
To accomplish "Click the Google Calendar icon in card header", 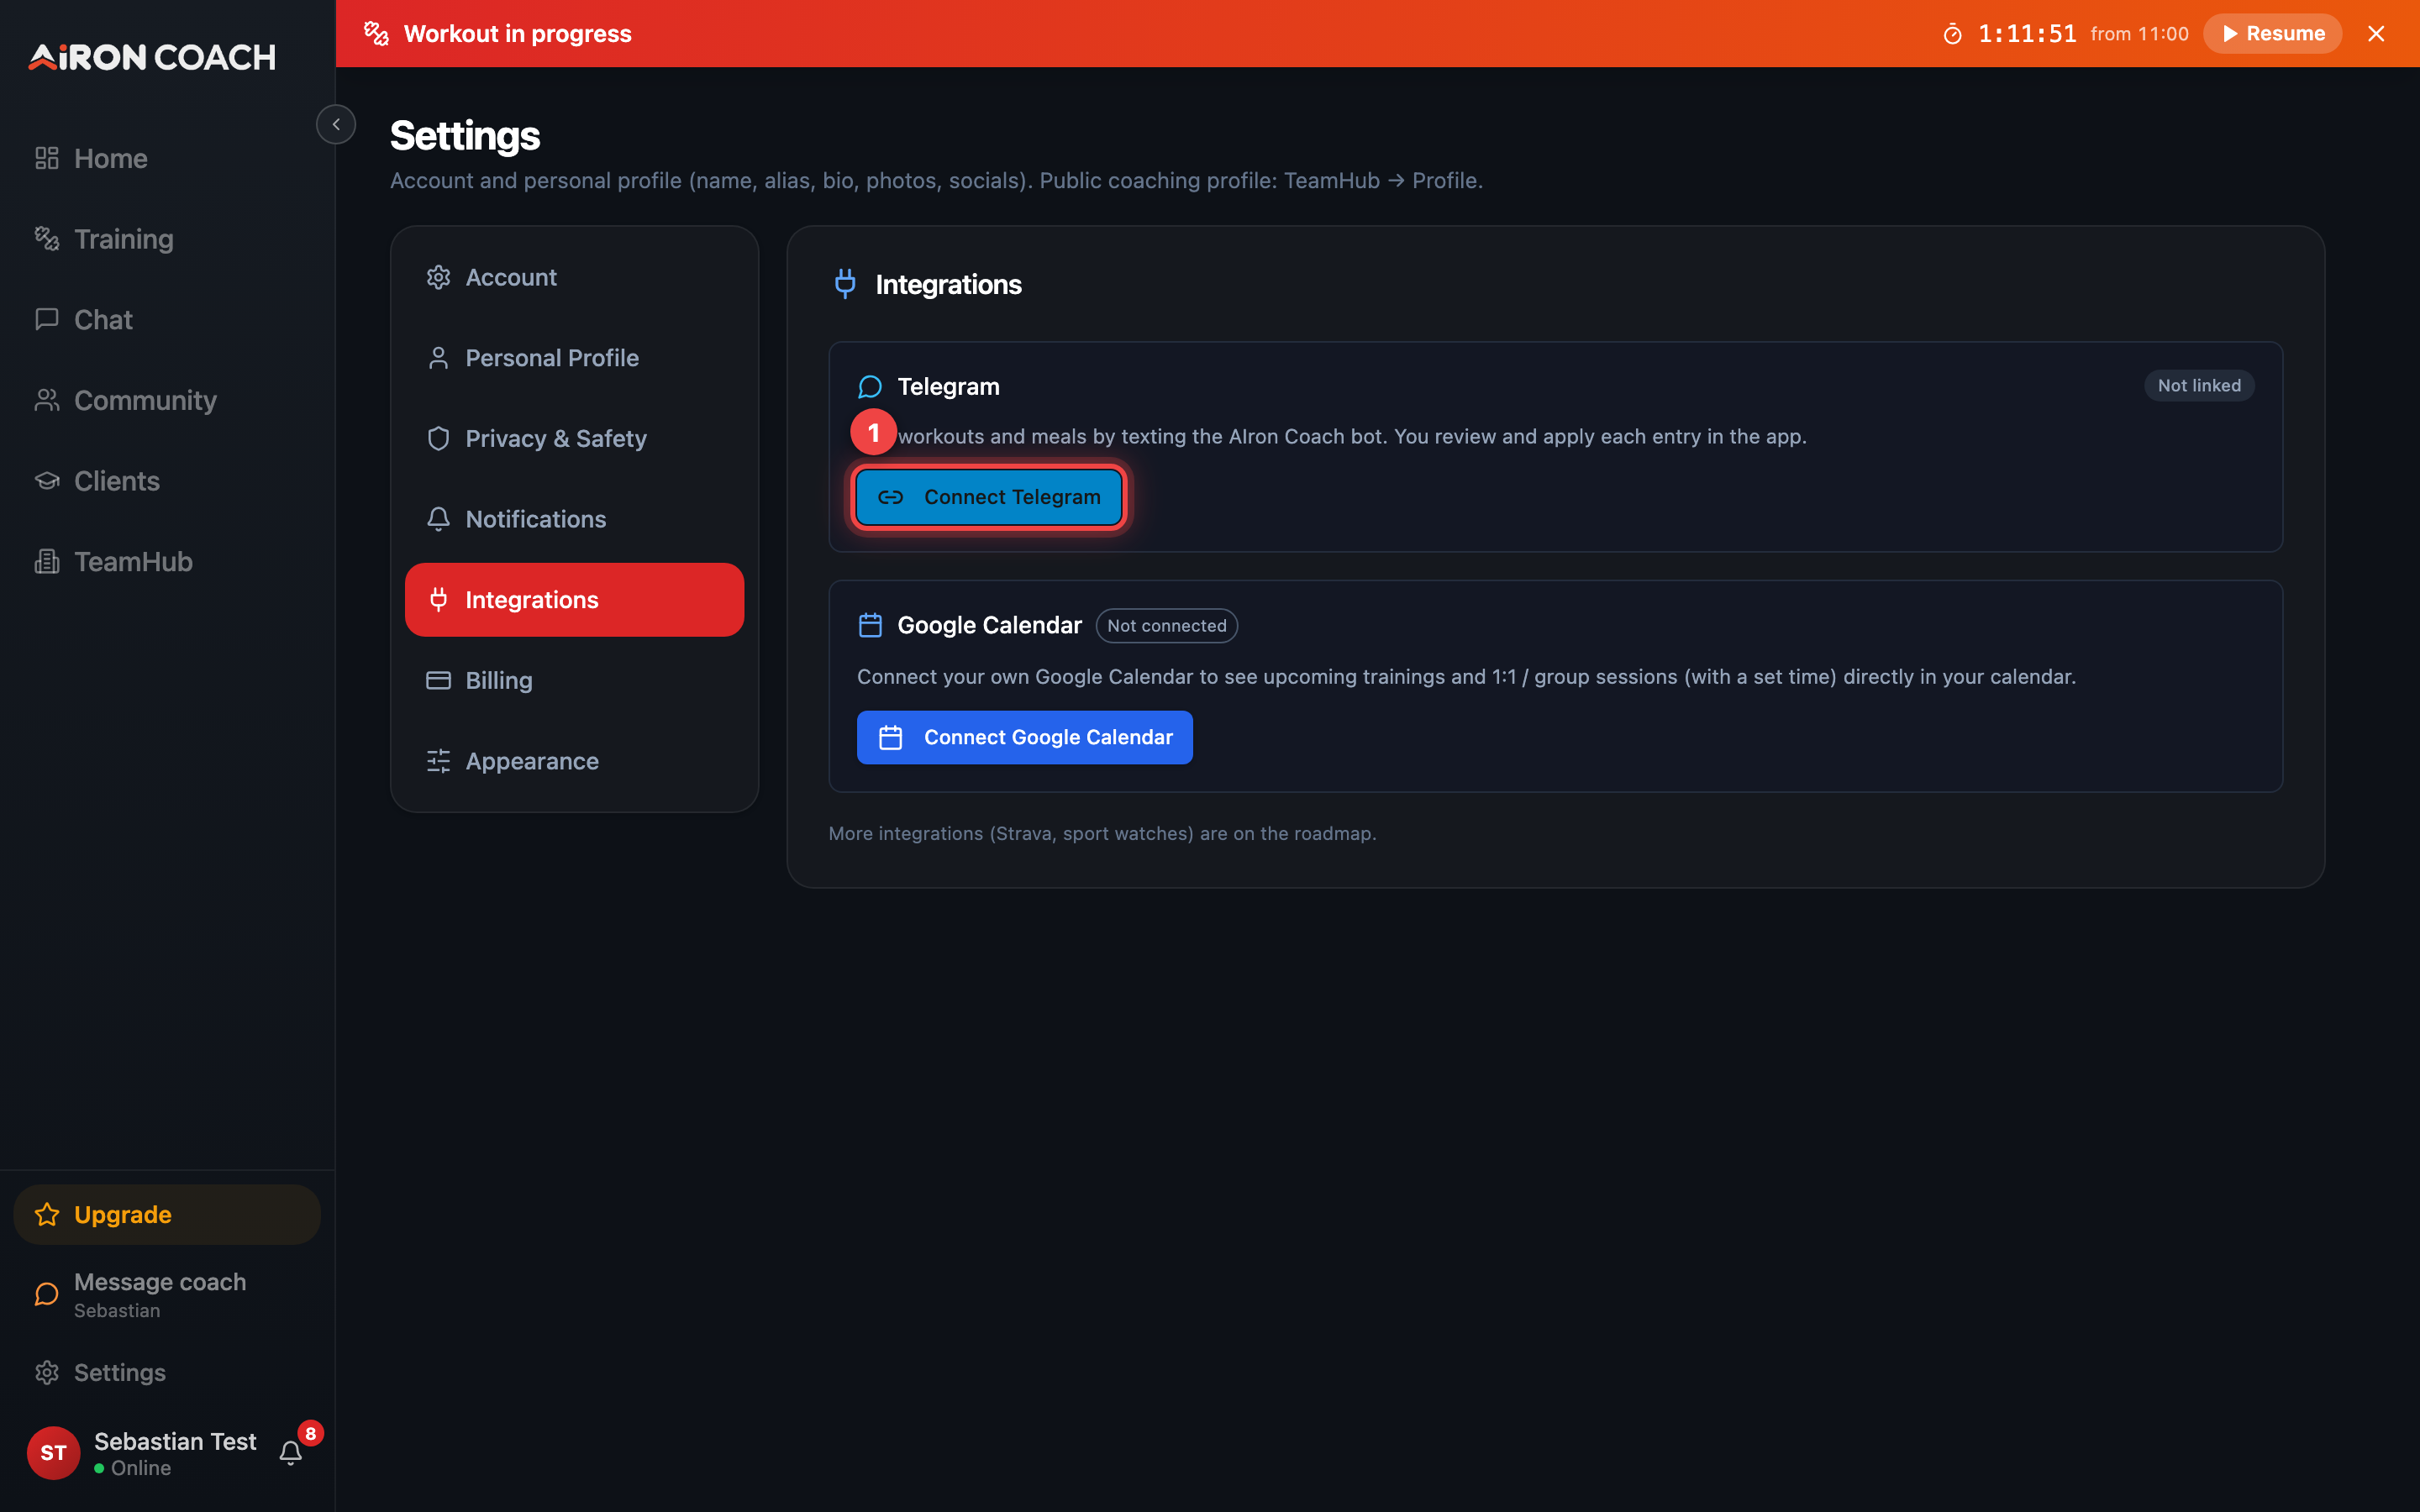I will (x=870, y=626).
